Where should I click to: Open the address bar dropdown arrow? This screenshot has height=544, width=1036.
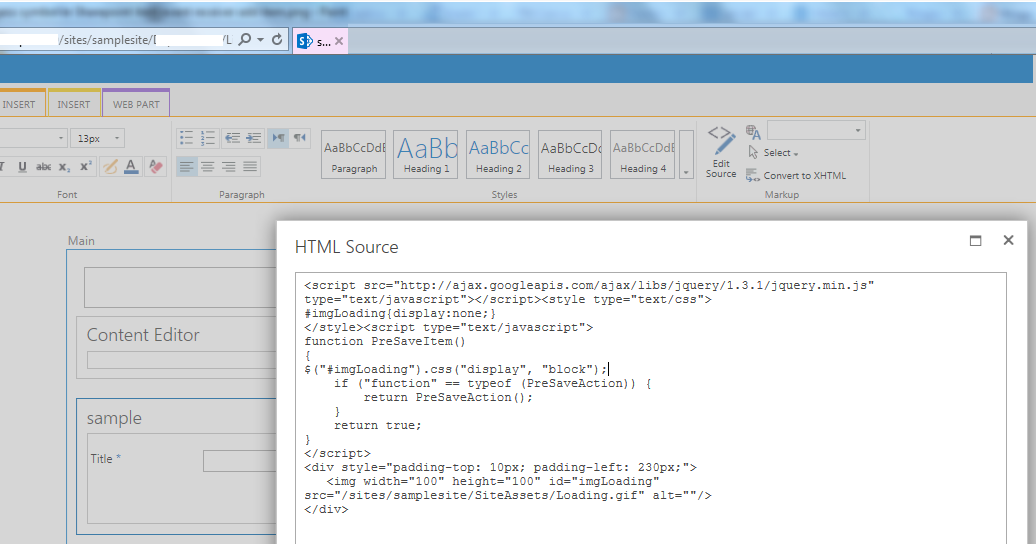pos(260,40)
